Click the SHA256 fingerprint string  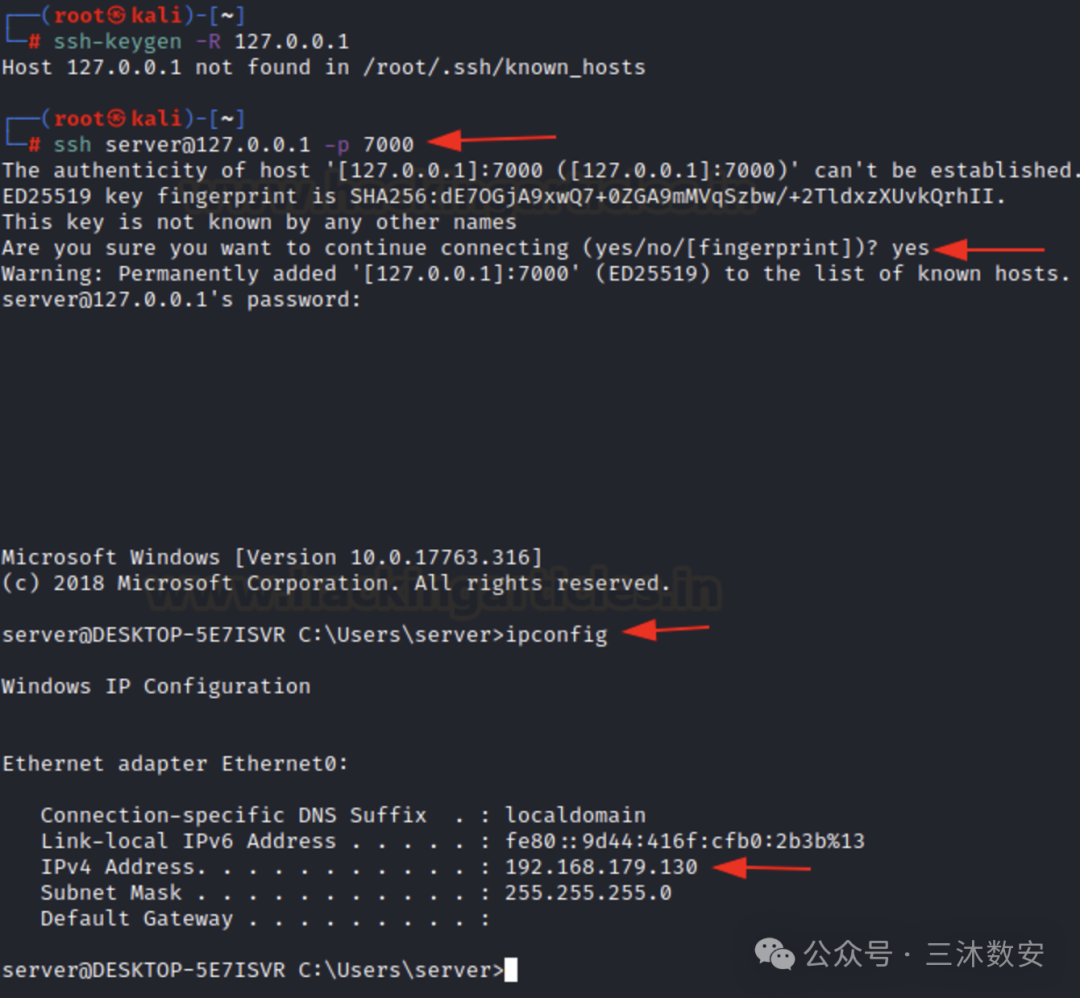coord(672,196)
